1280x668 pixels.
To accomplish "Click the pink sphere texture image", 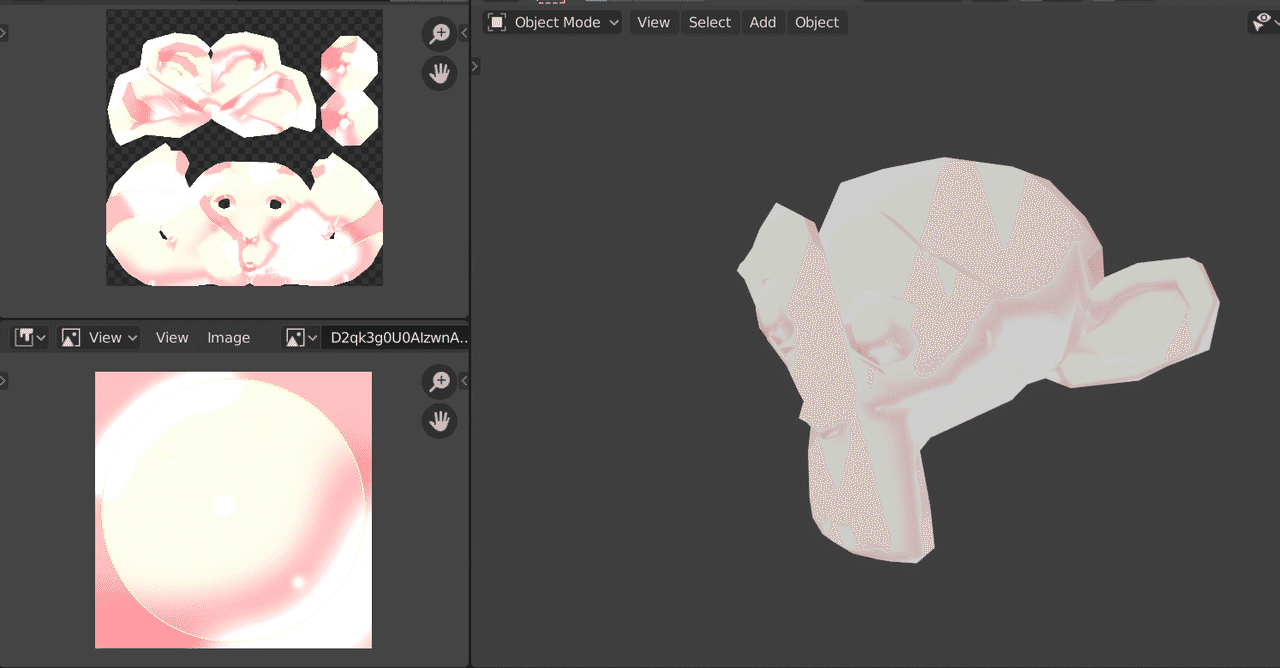I will [x=233, y=510].
